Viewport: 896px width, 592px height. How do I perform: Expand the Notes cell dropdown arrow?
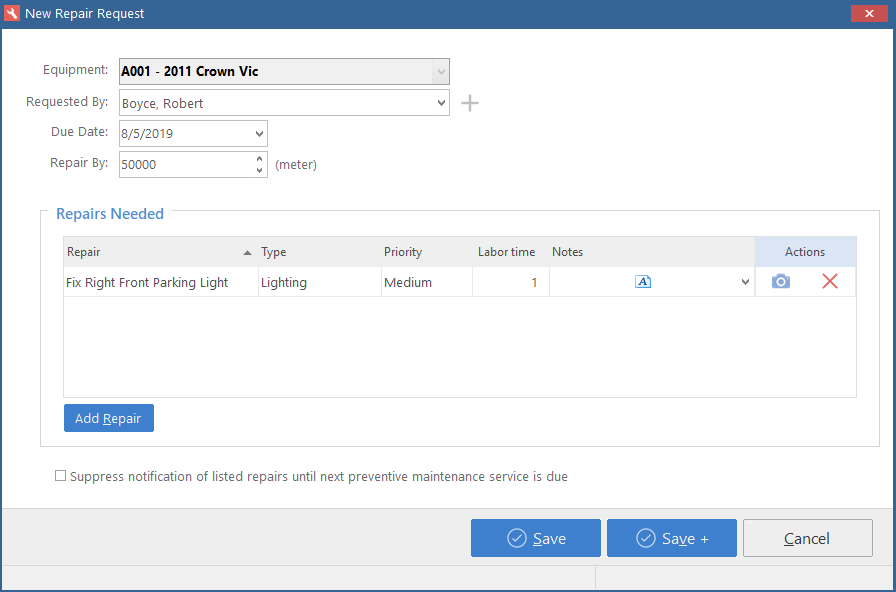click(745, 282)
